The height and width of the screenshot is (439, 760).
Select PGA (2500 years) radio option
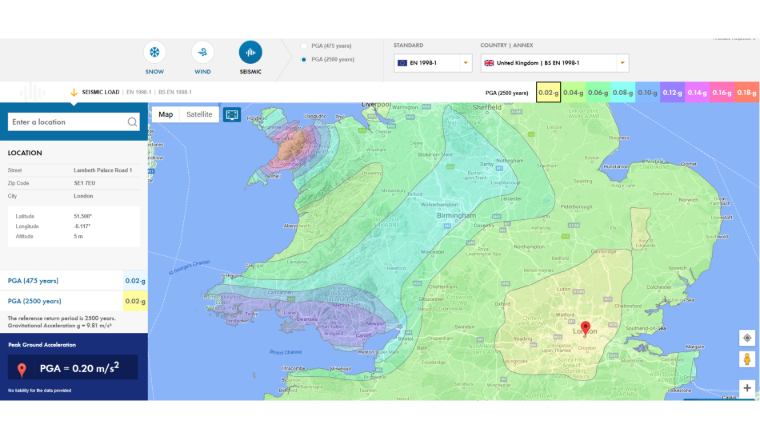click(304, 60)
